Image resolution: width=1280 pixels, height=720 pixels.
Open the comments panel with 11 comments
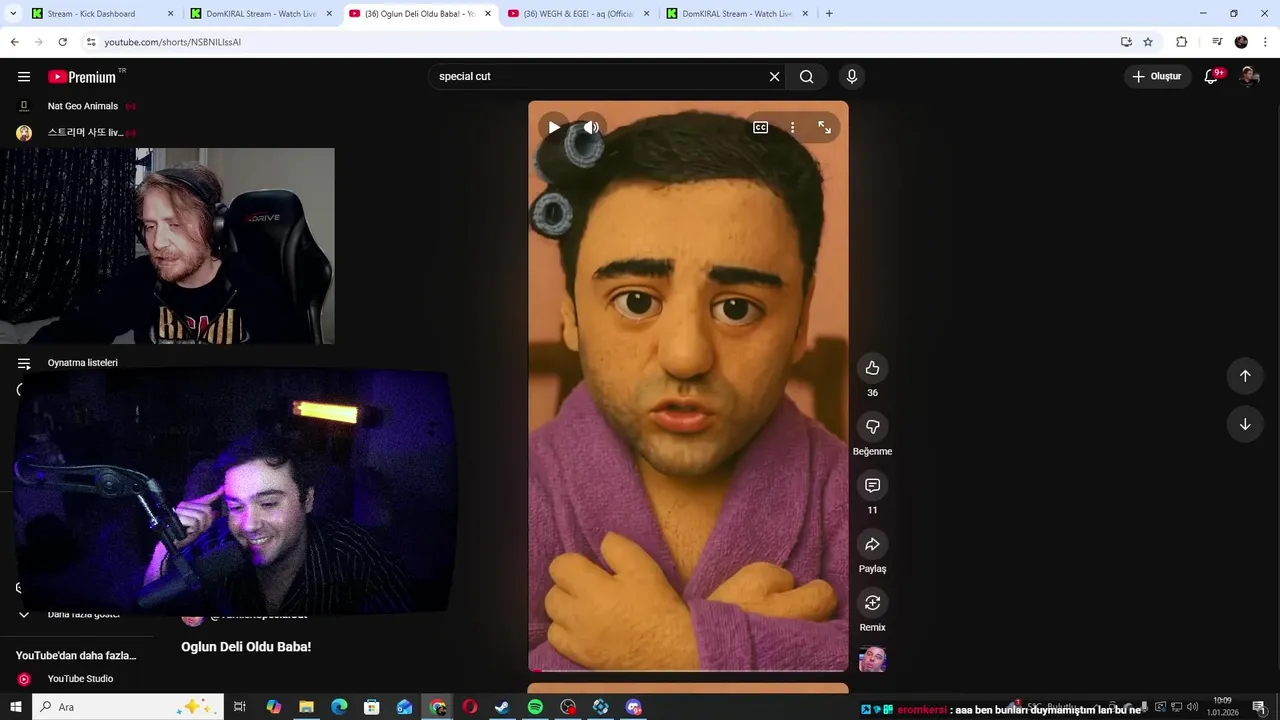click(x=872, y=485)
